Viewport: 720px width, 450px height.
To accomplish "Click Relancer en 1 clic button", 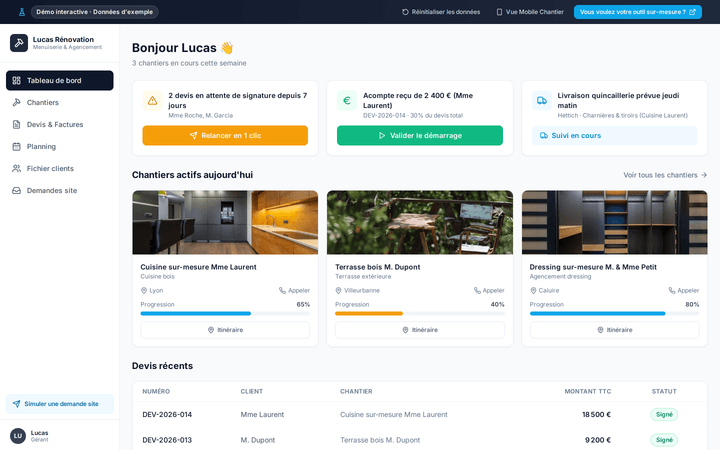I will pos(225,135).
